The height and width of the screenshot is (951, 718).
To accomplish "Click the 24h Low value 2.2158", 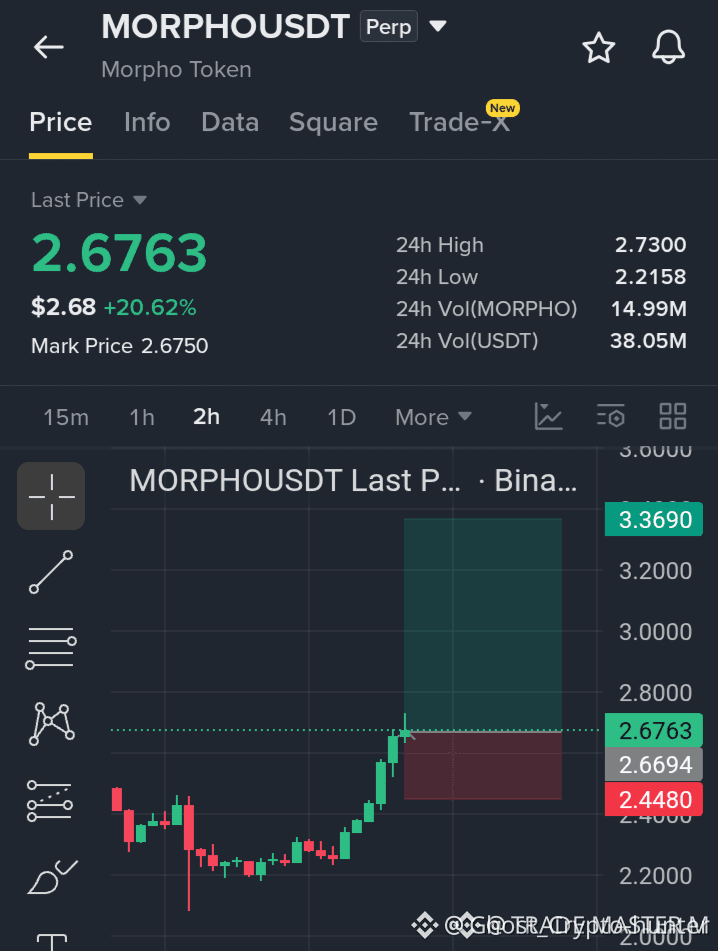I will (650, 277).
